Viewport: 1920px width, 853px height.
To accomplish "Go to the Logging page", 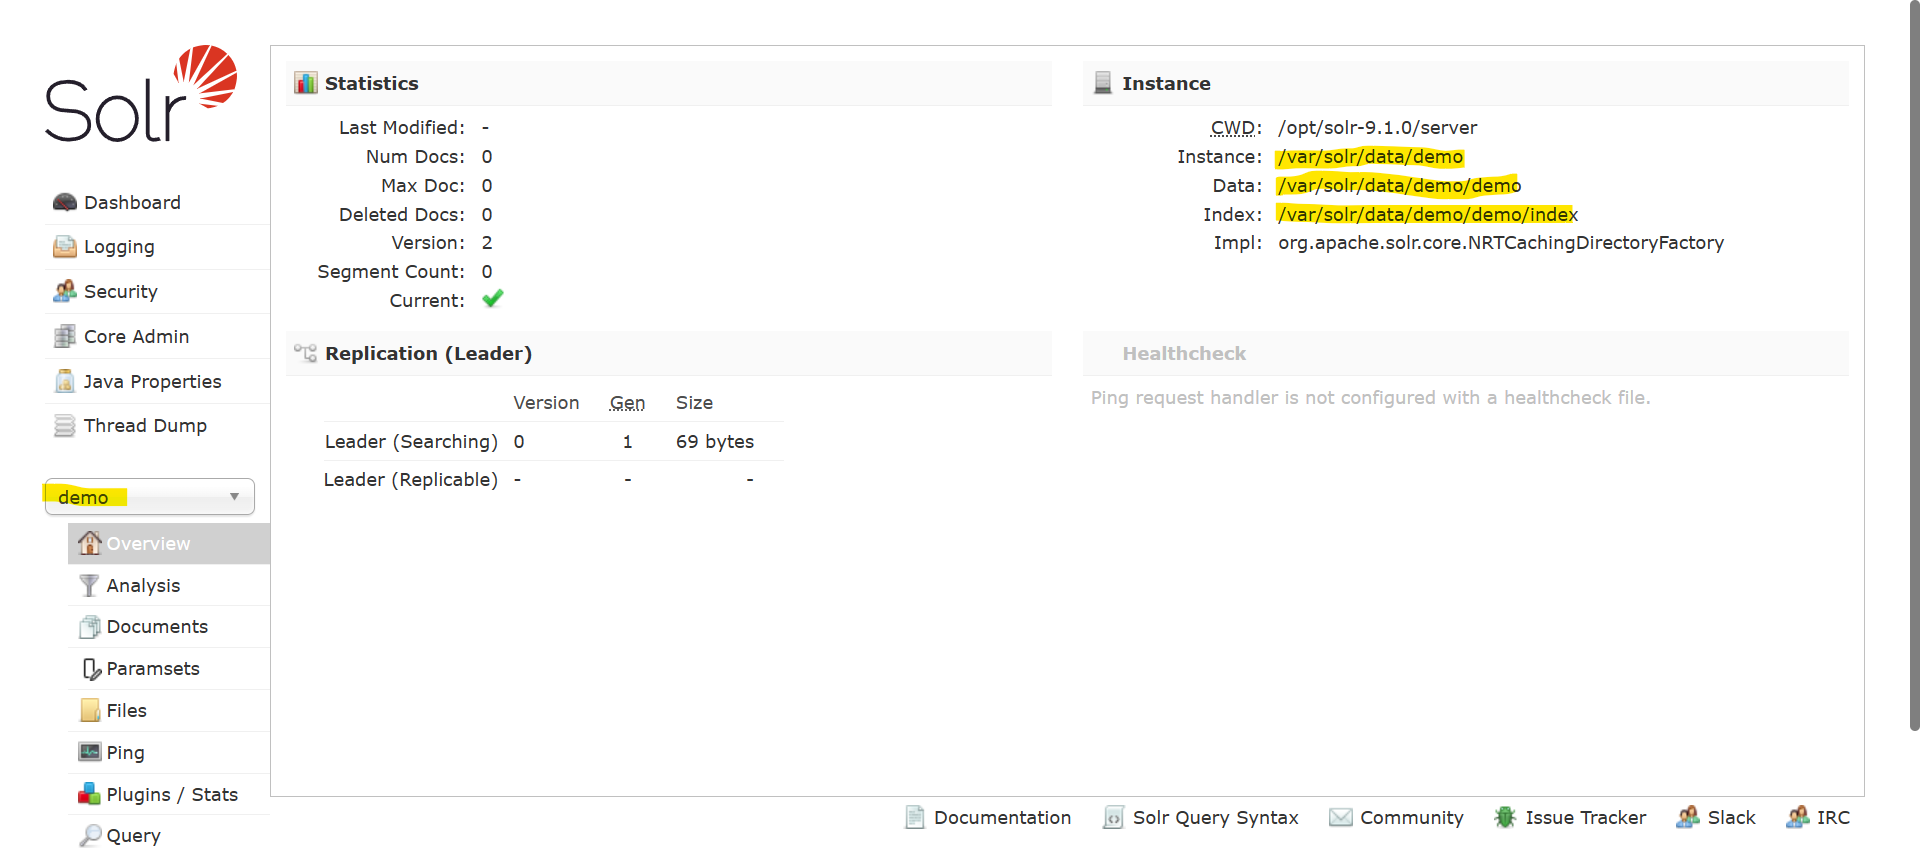I will click(x=157, y=247).
